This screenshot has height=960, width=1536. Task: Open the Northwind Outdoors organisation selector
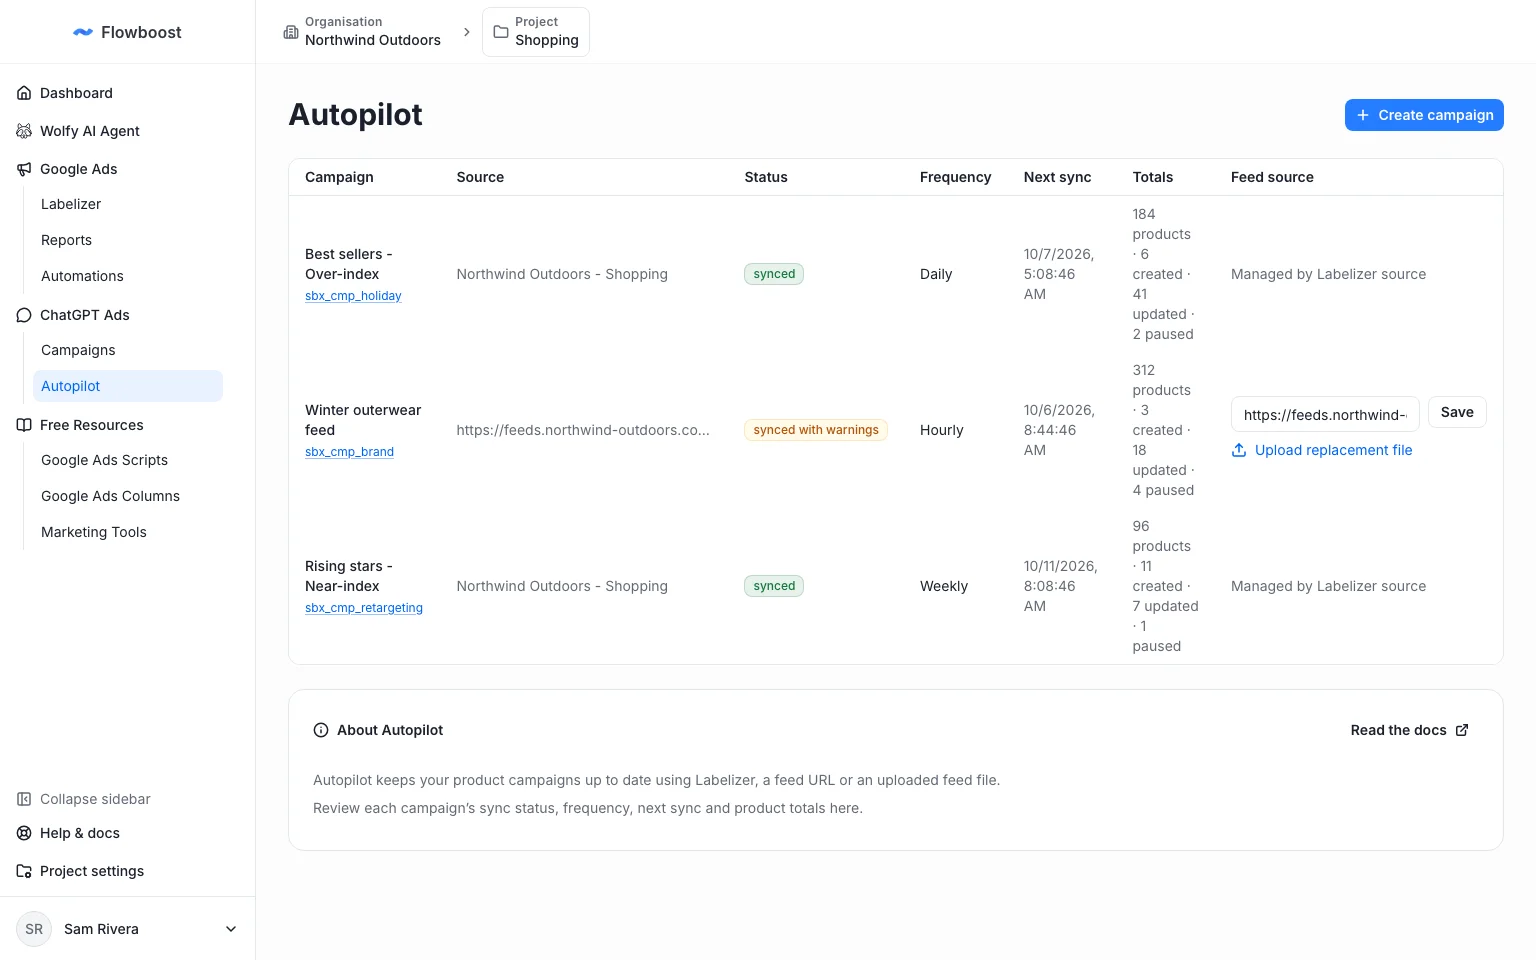pos(362,32)
